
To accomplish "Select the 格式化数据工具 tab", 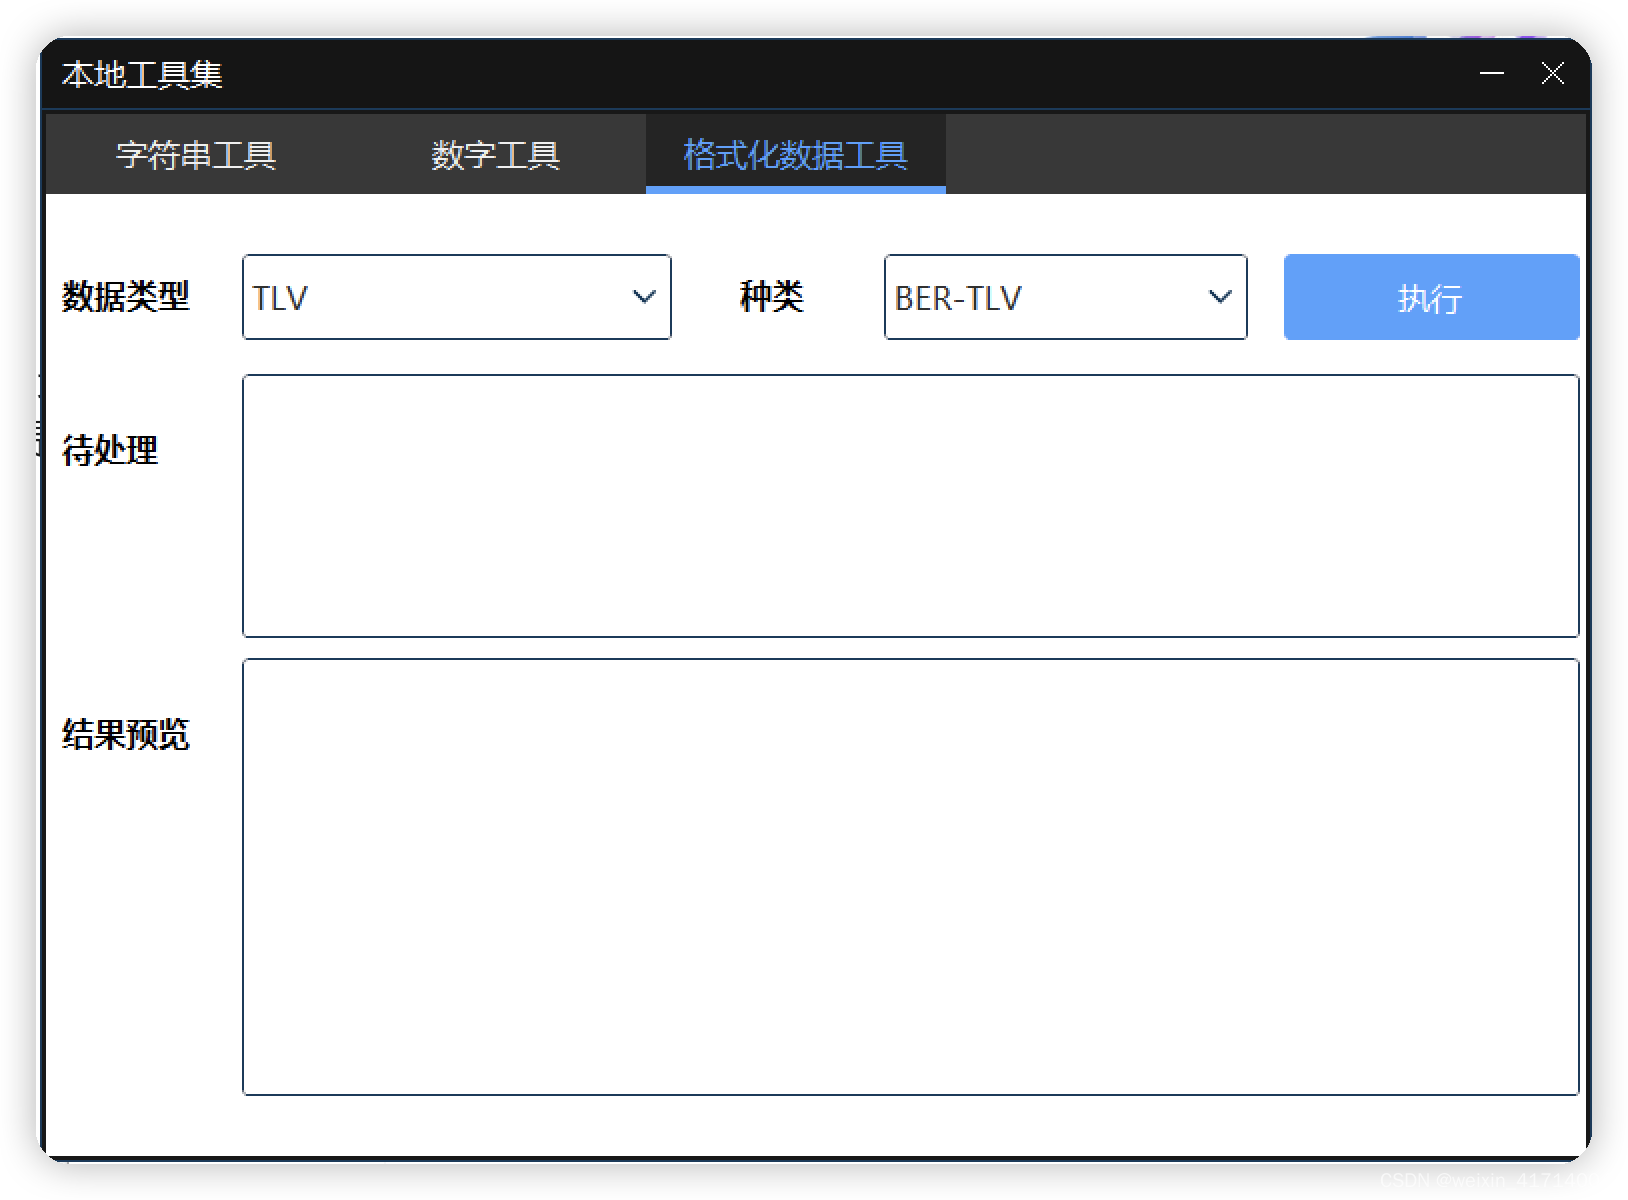I will coord(794,154).
